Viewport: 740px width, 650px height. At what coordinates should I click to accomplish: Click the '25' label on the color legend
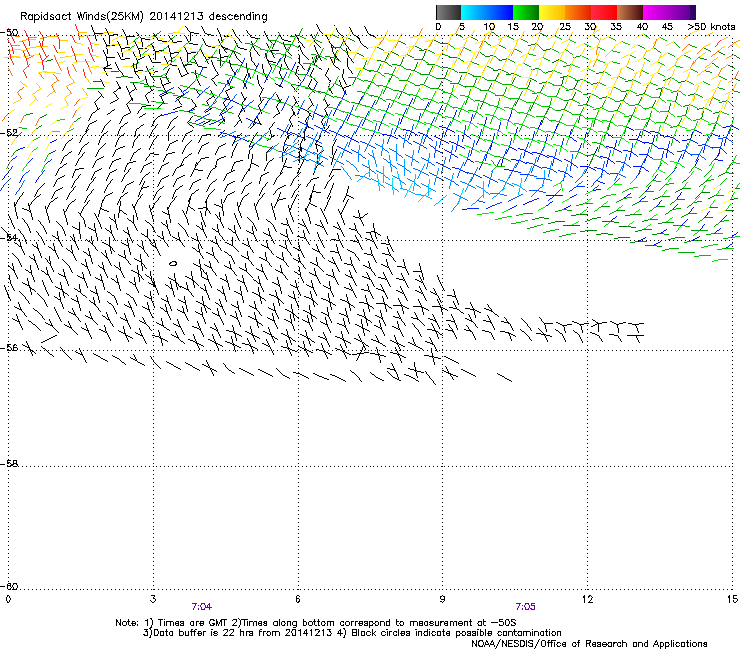pos(564,27)
